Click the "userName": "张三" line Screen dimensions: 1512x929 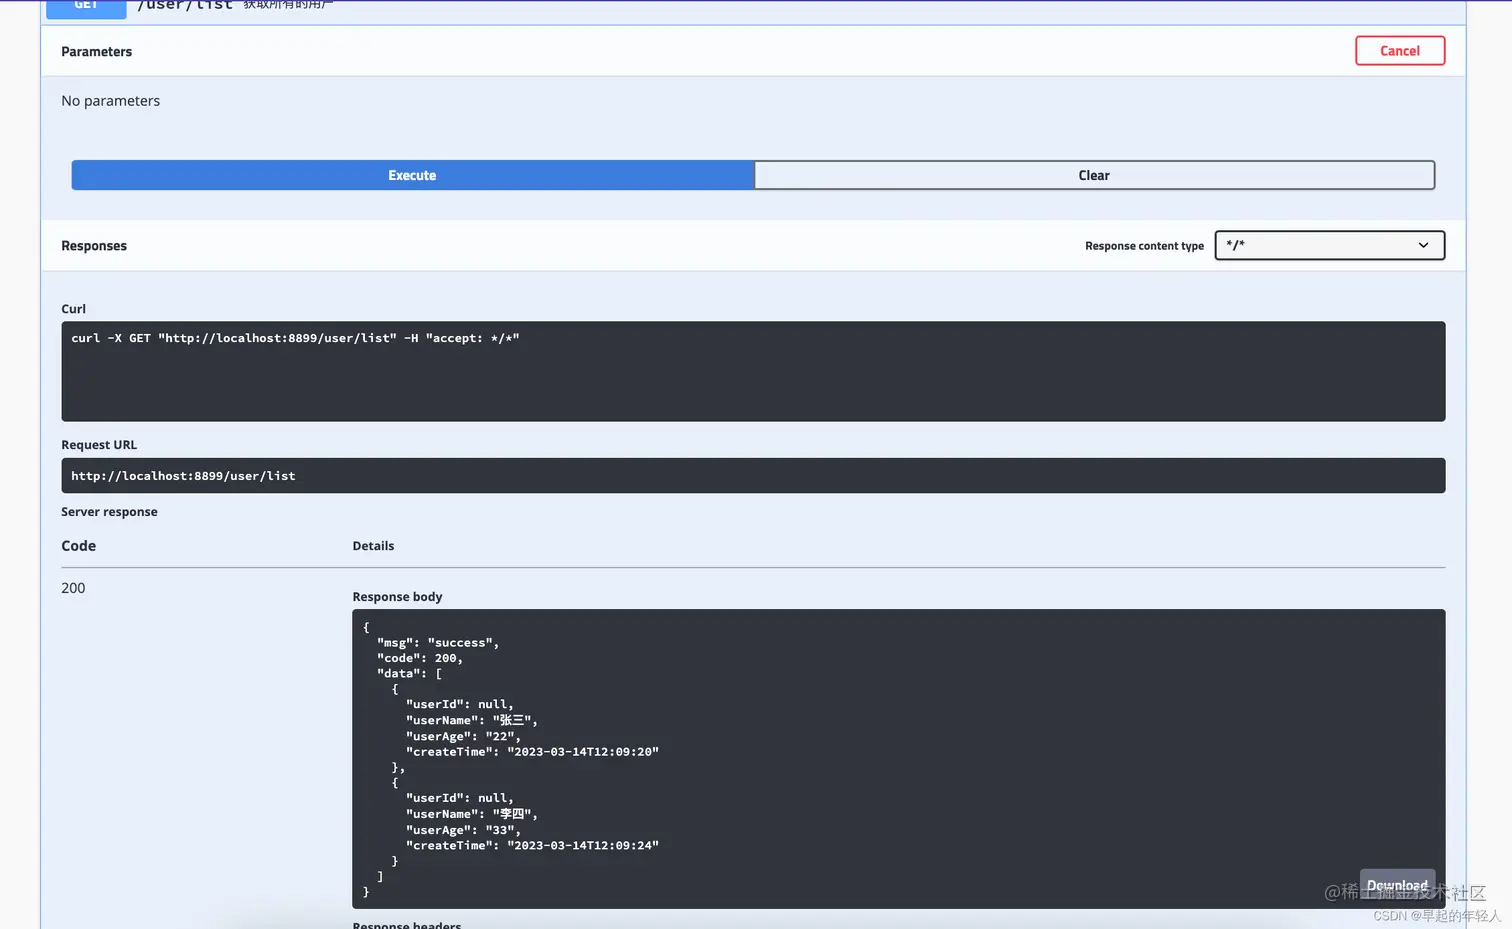coord(472,720)
